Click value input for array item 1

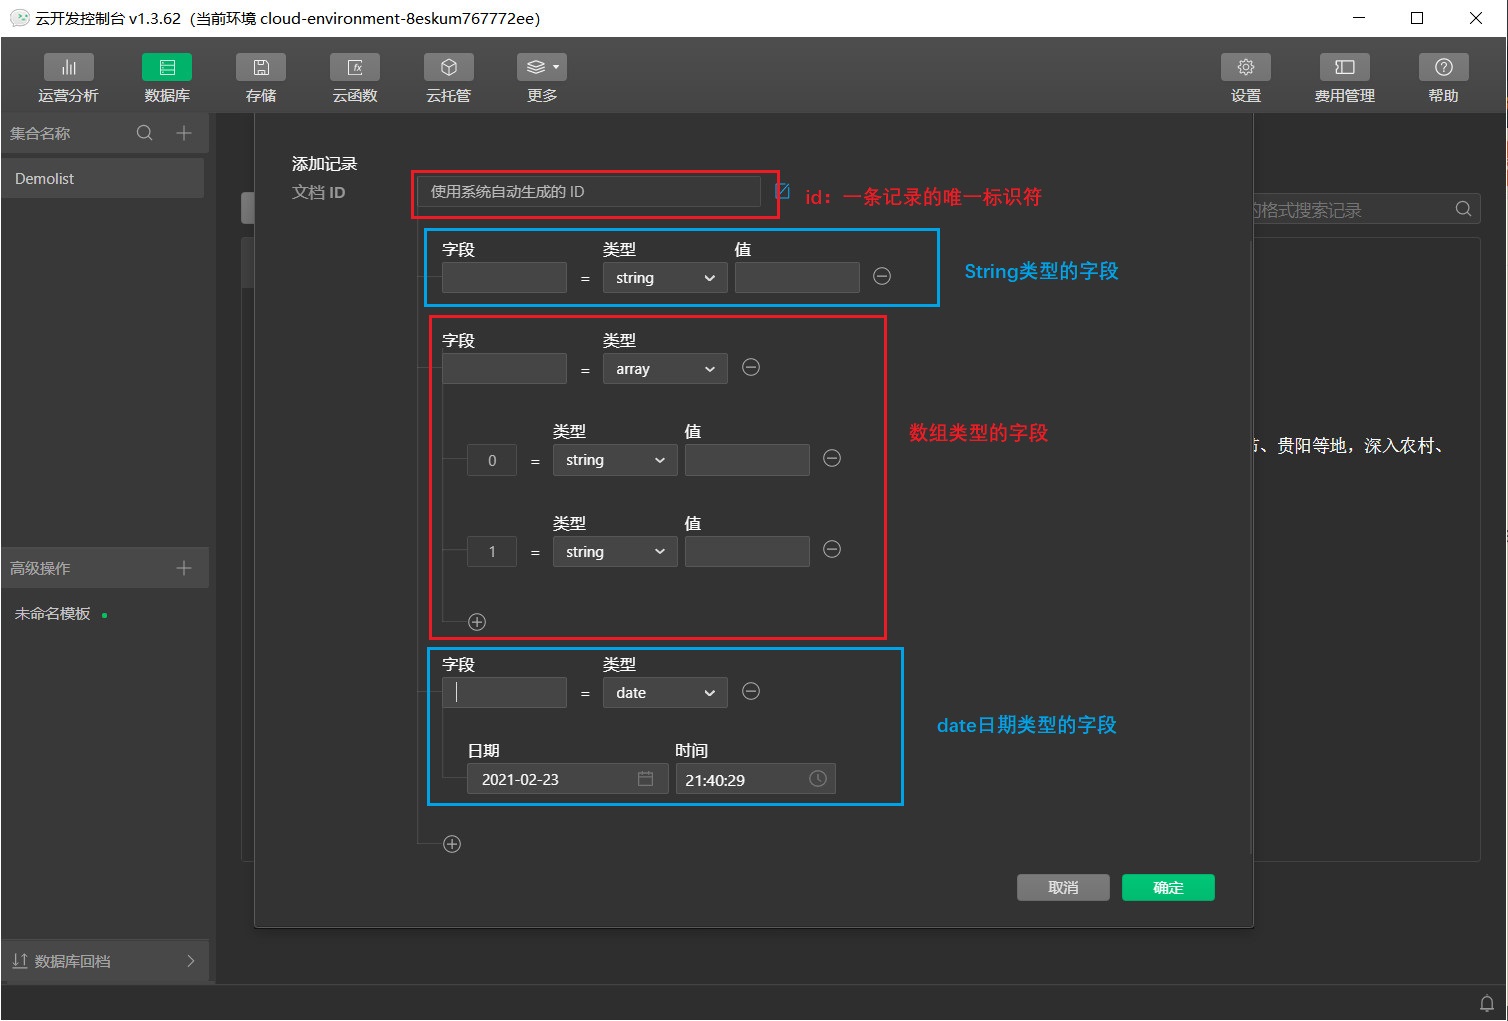(747, 552)
